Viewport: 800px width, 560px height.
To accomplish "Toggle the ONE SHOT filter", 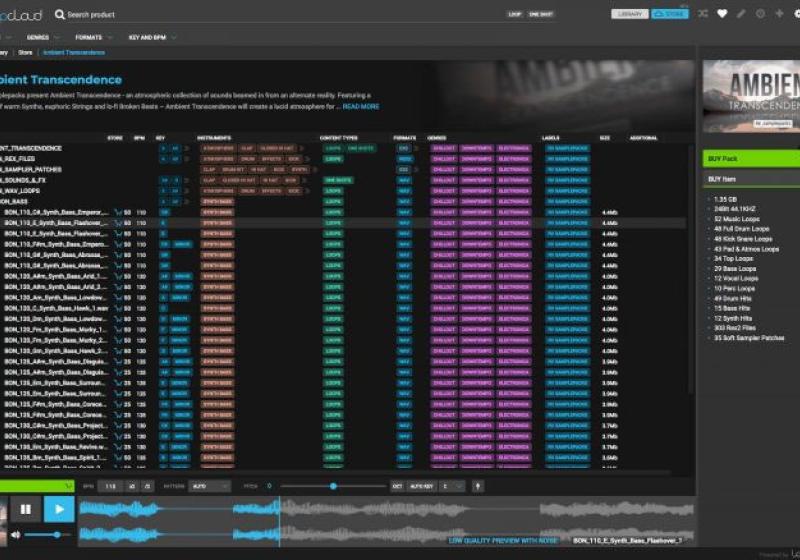I will tap(540, 15).
